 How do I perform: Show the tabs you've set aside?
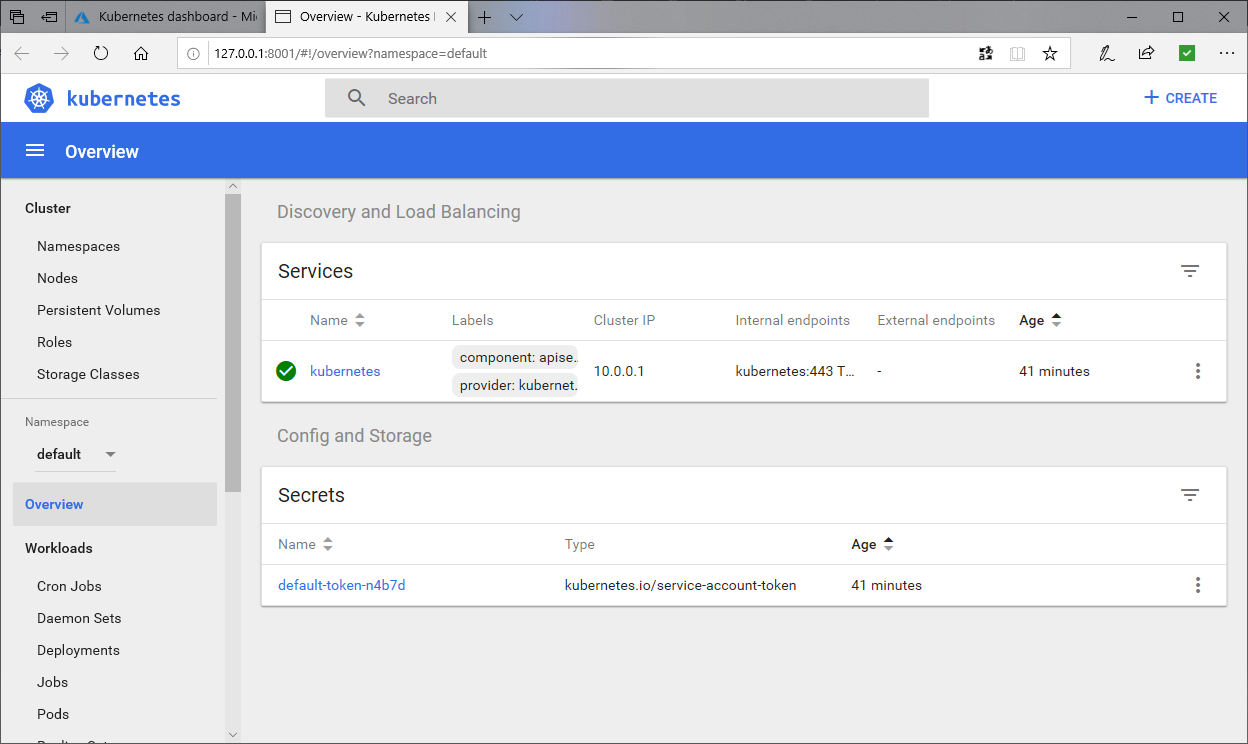point(17,17)
